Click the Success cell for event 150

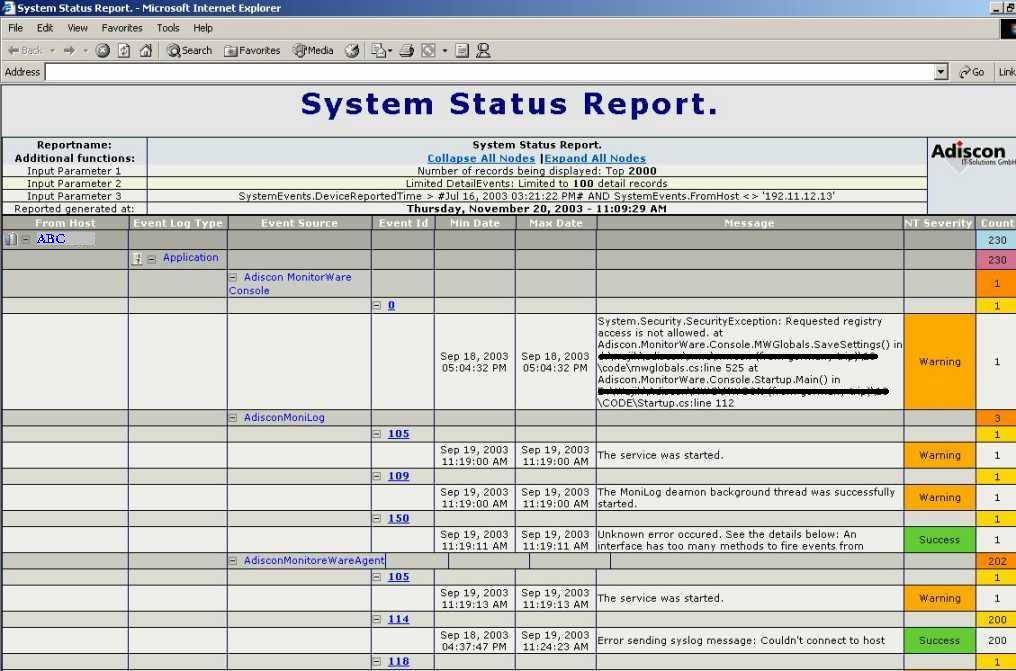pyautogui.click(x=940, y=540)
